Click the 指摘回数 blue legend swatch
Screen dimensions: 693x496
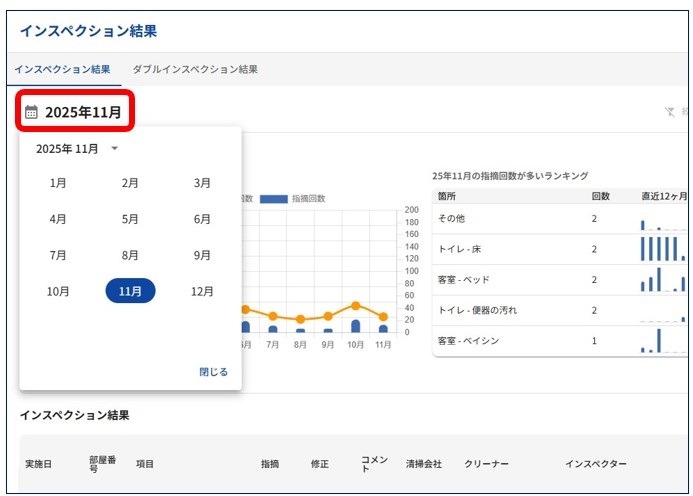tap(273, 199)
